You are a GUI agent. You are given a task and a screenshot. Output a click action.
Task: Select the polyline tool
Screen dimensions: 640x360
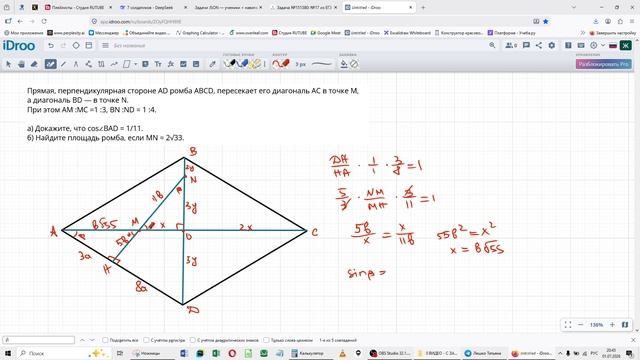click(x=89, y=64)
